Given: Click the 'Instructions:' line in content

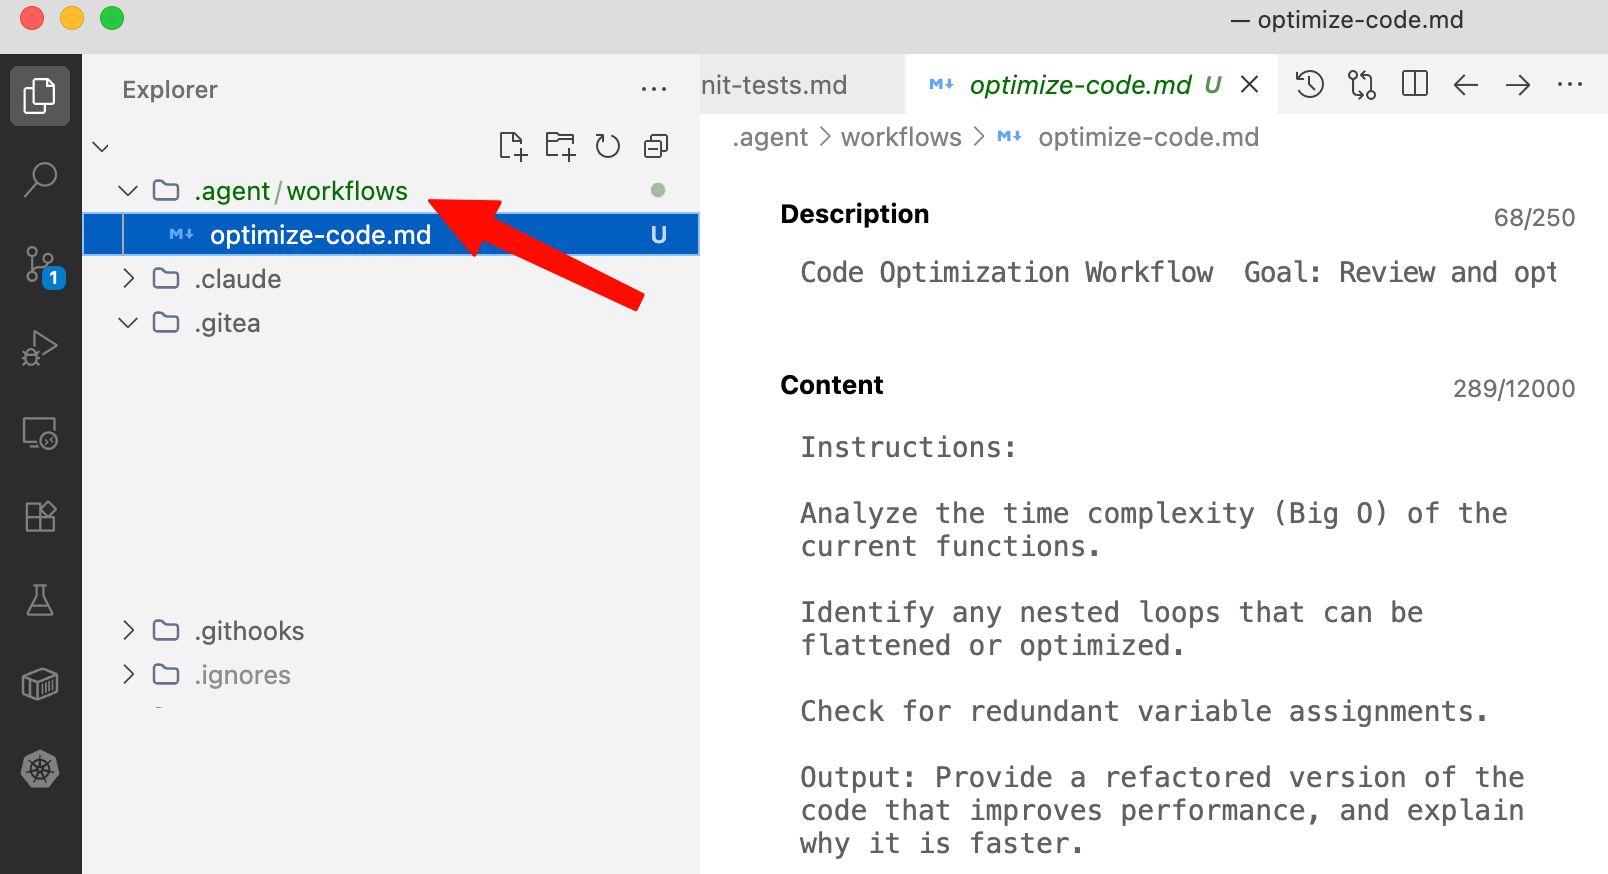Looking at the screenshot, I should 908,447.
